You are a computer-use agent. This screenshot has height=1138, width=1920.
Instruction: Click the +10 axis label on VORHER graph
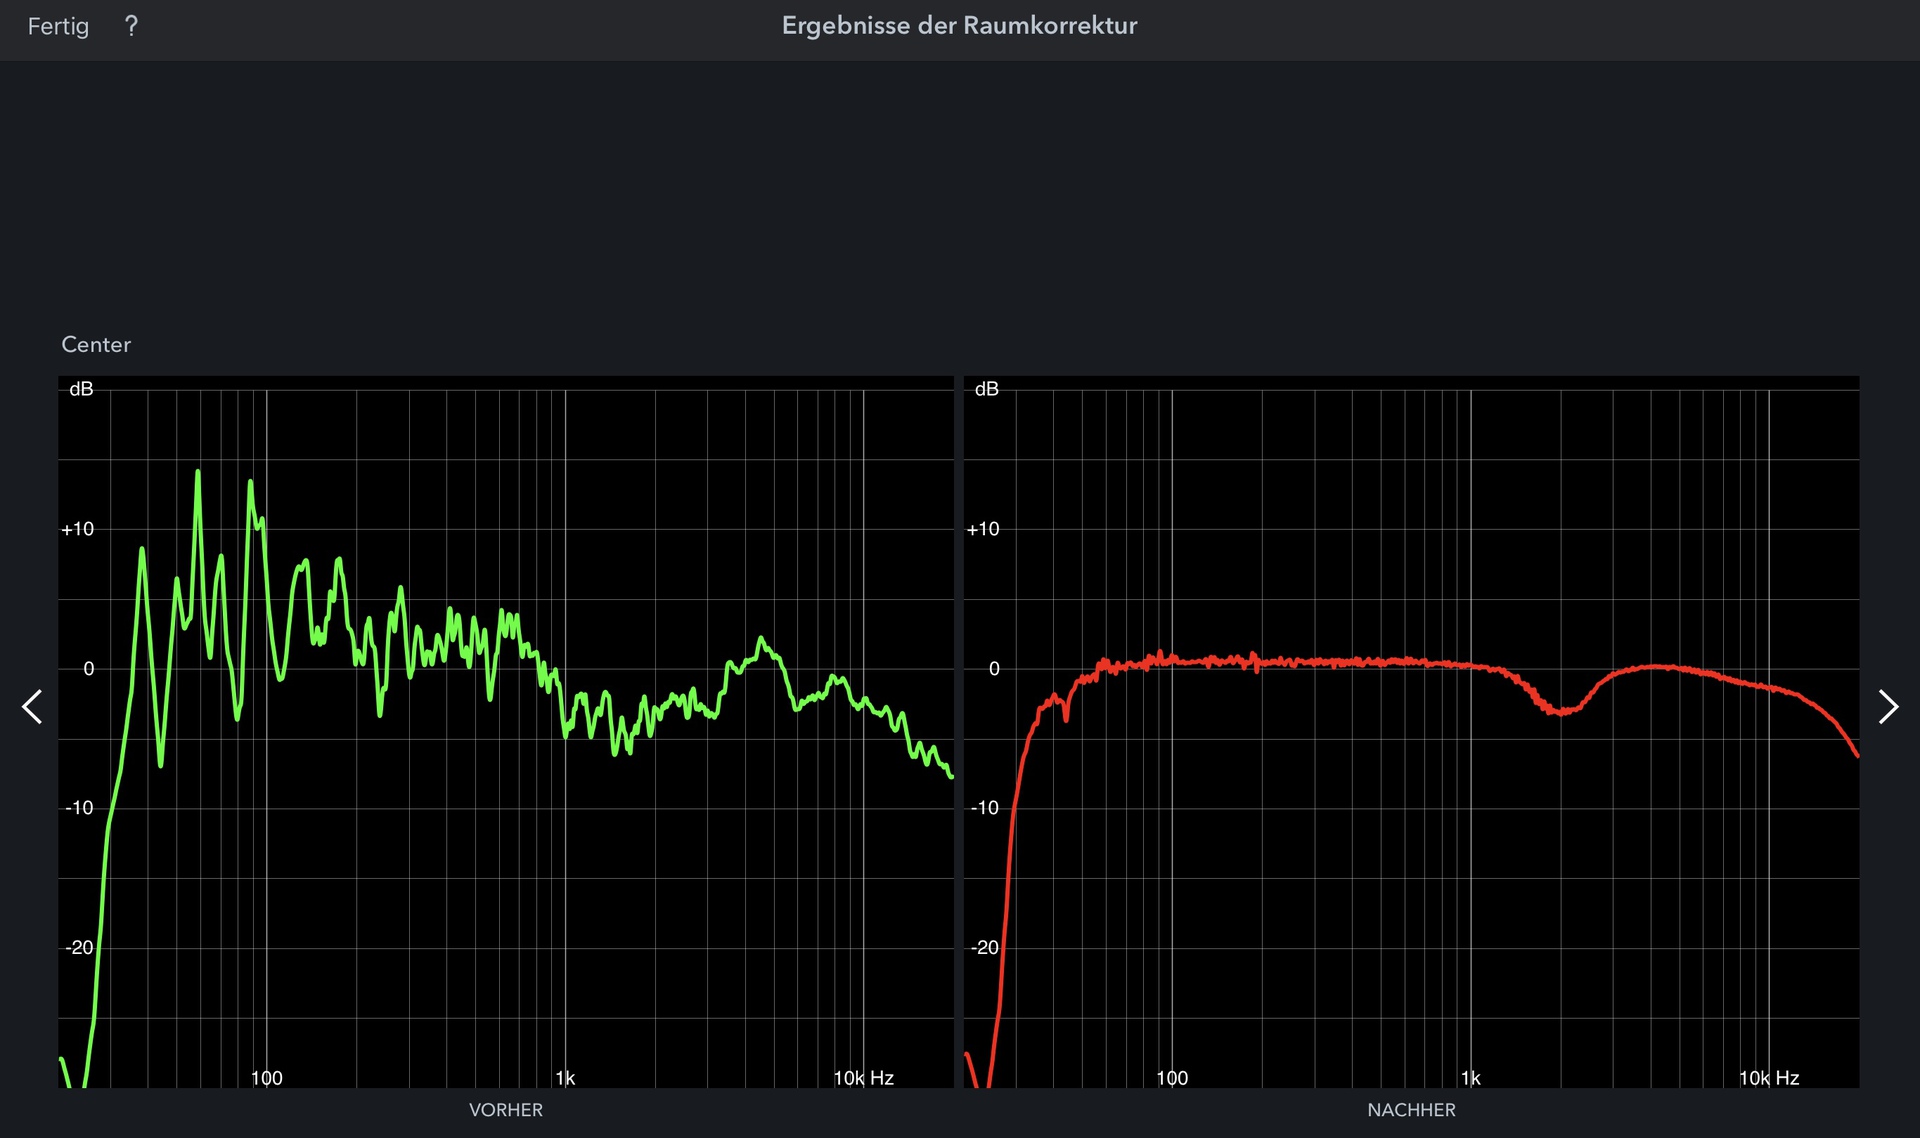click(78, 529)
